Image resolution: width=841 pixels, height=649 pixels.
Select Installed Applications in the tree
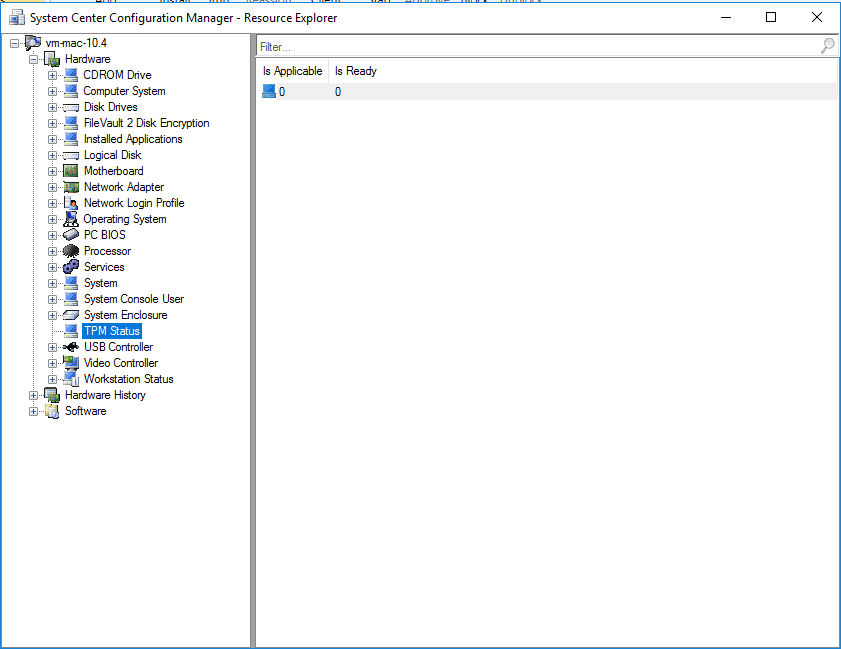133,139
